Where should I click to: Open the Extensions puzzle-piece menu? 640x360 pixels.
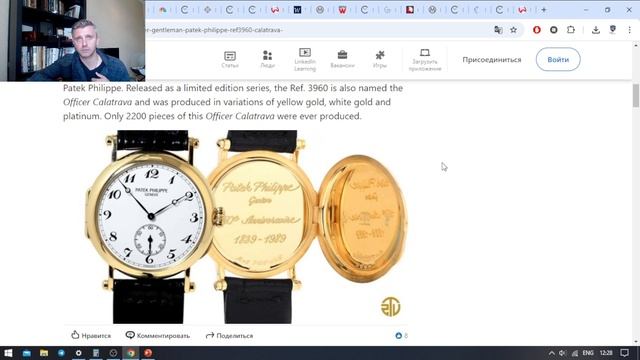[571, 30]
